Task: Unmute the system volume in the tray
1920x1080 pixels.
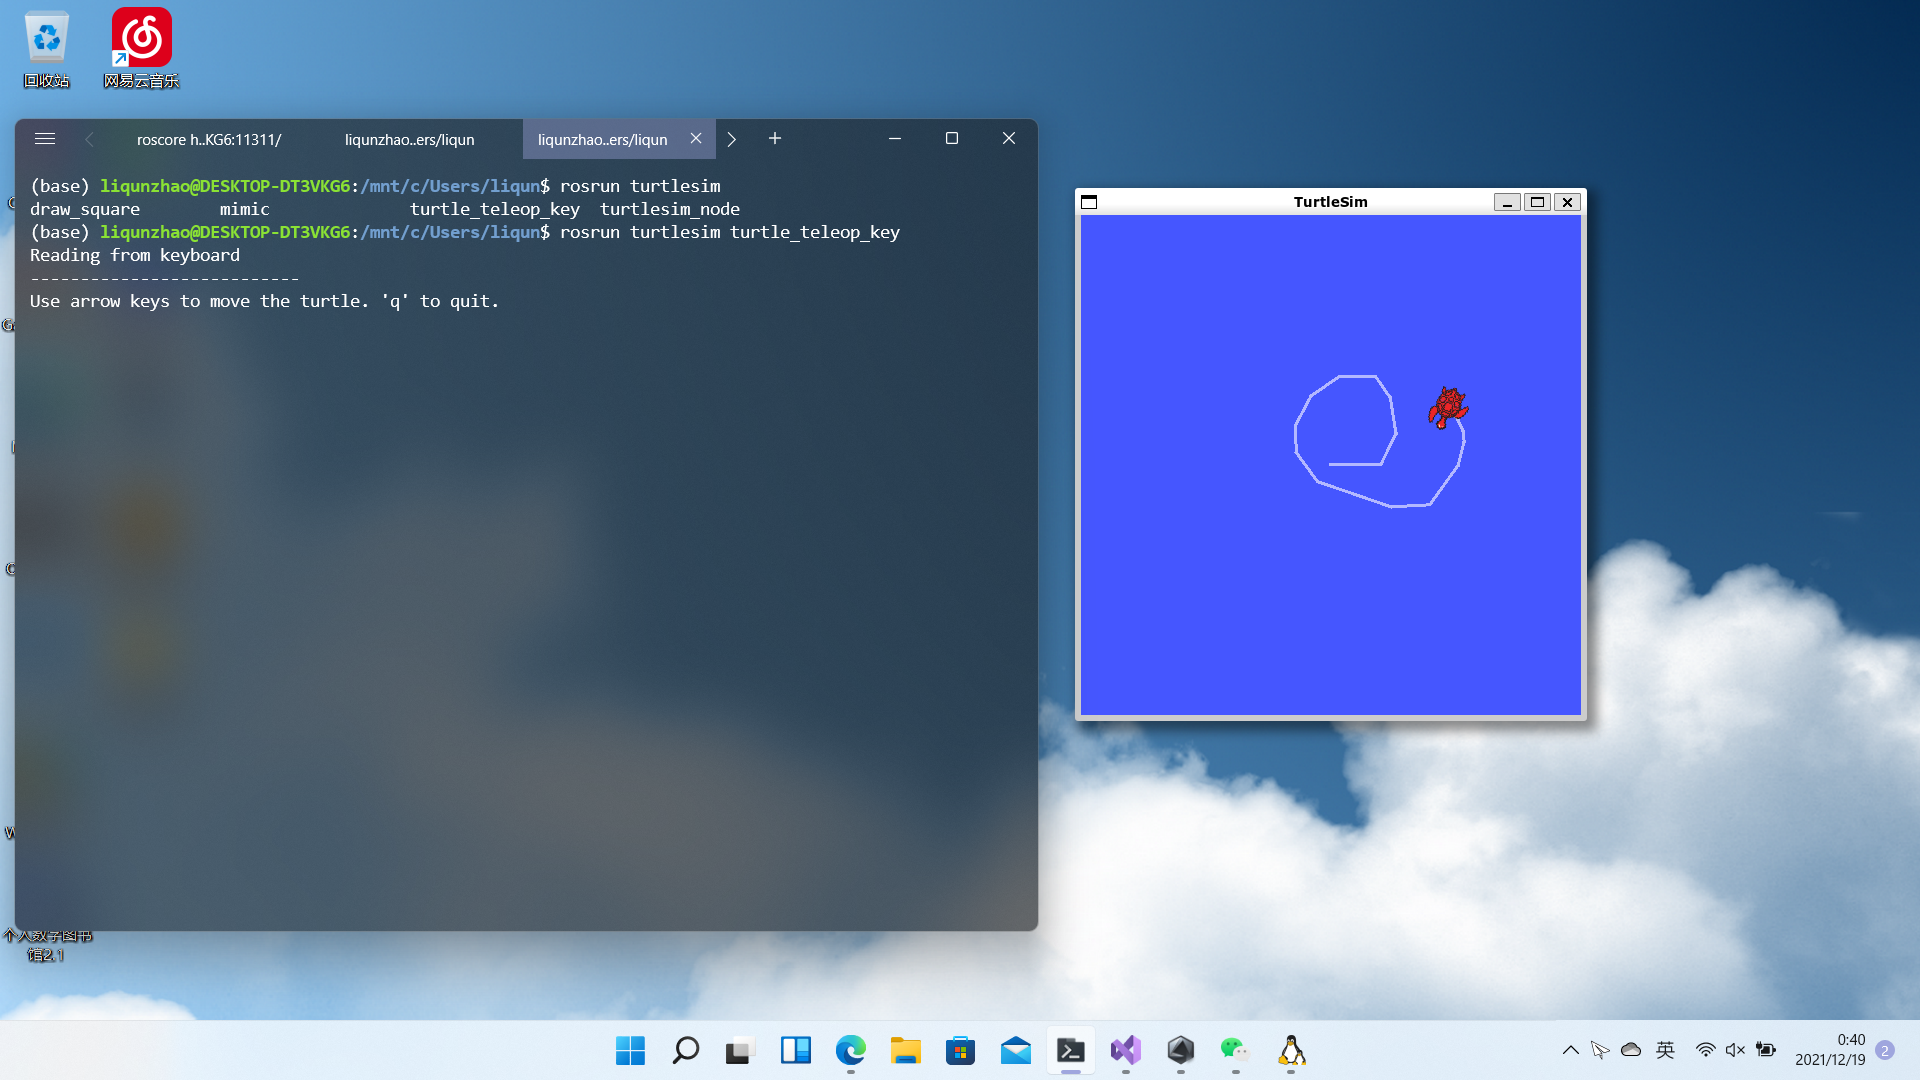Action: point(1735,1050)
